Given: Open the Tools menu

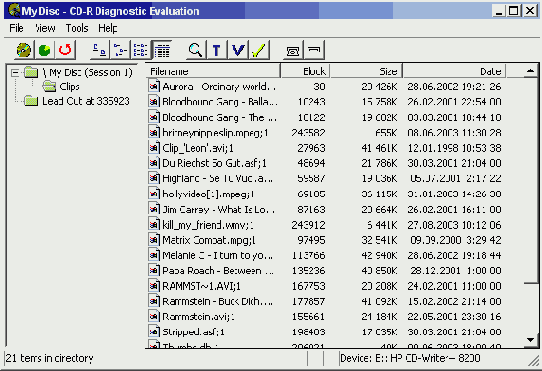Looking at the screenshot, I should click(77, 28).
